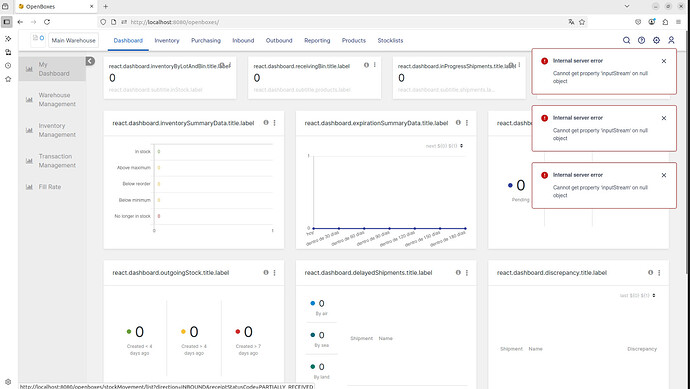The height and width of the screenshot is (389, 690).
Task: Select Transaction Management dashboard
Action: [x=52, y=161]
